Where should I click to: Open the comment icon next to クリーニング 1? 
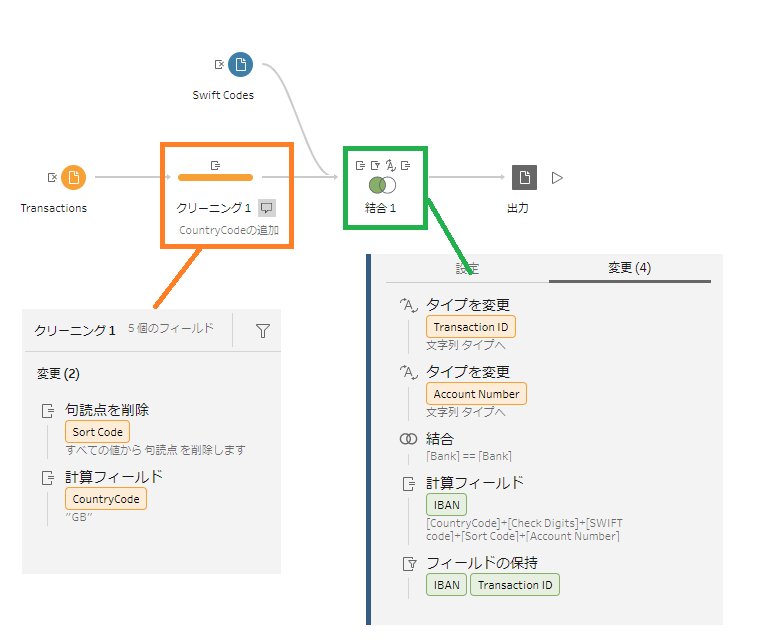[x=267, y=208]
